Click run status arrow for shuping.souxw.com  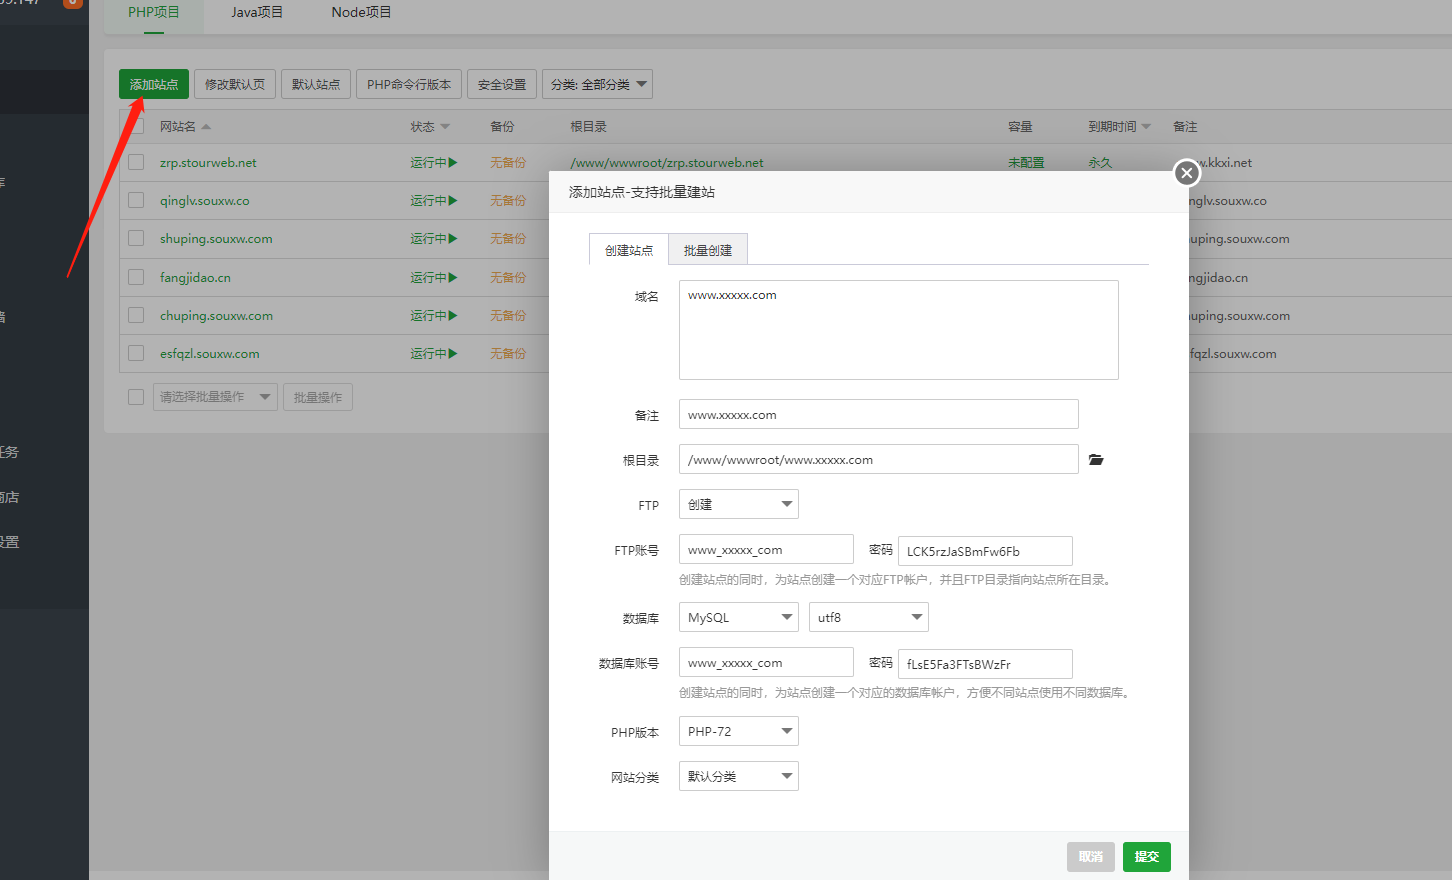pyautogui.click(x=453, y=239)
